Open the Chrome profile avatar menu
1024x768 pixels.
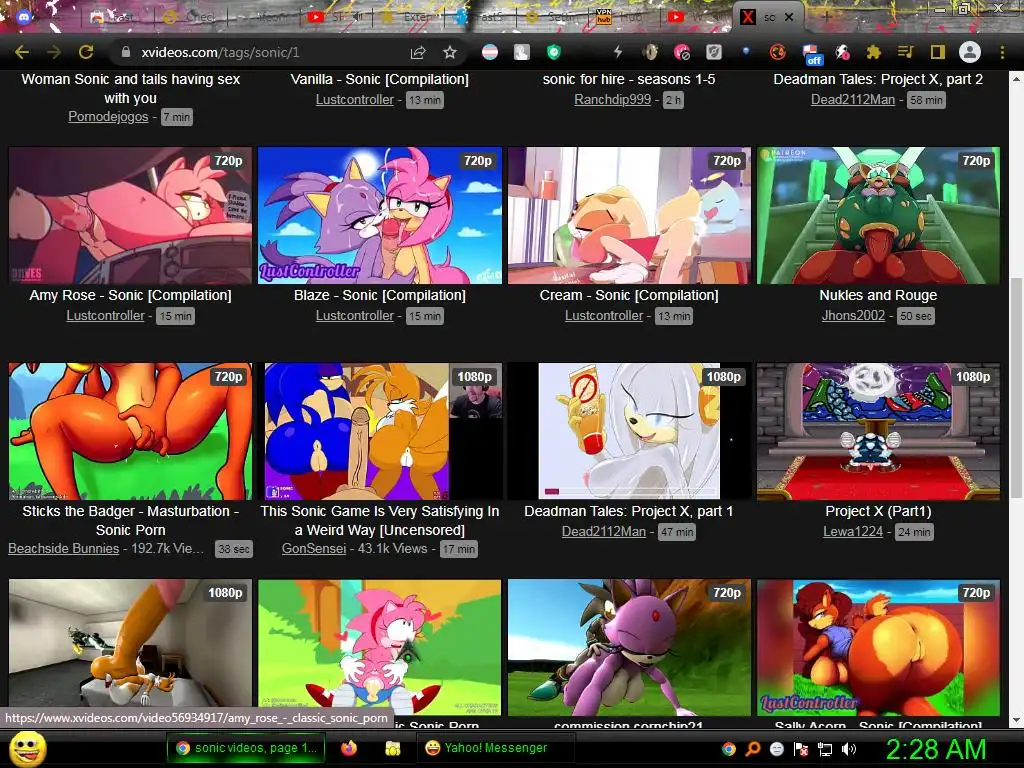970,52
